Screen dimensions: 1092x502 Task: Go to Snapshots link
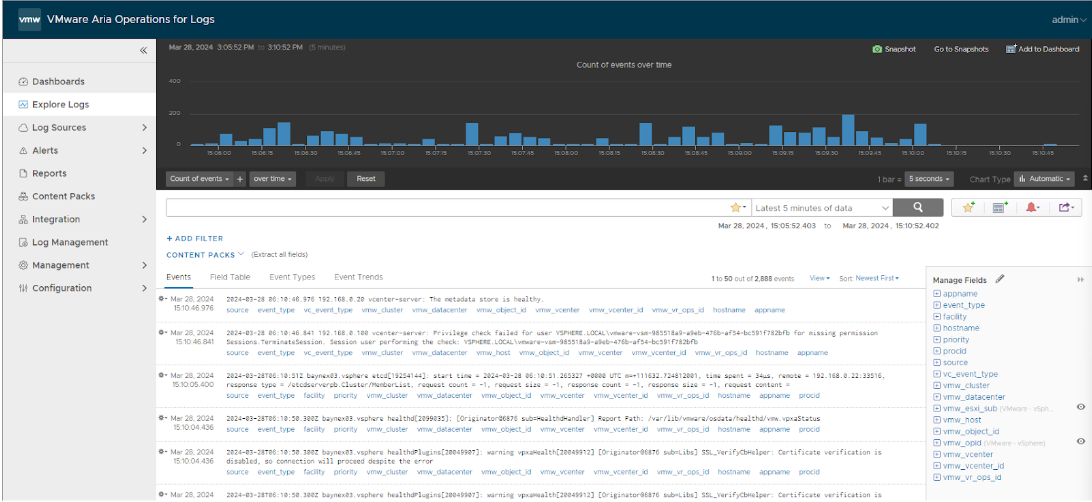point(960,49)
